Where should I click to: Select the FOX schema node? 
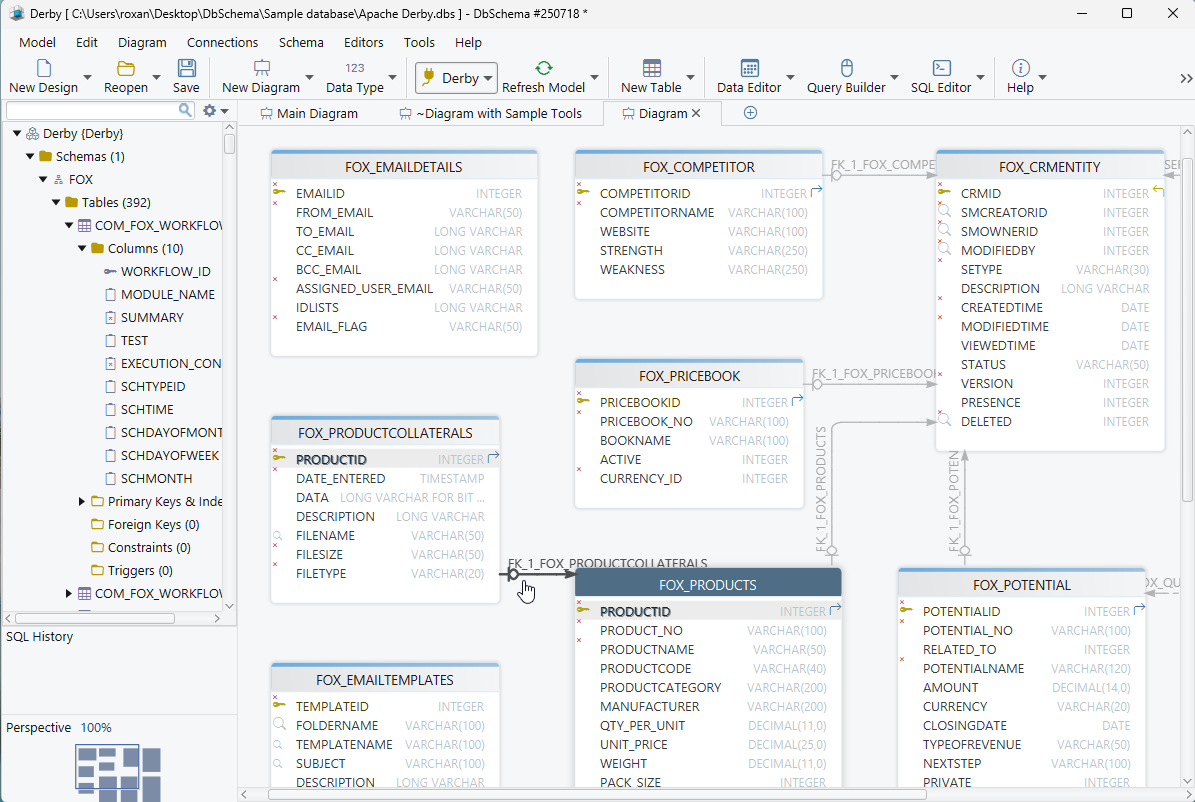coord(80,179)
